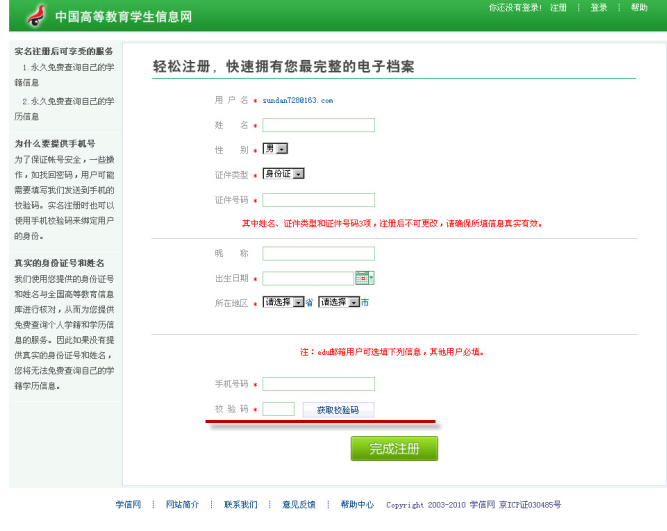Open the birth date calendar picker icon
Screen dimensions: 667x531
(x=365, y=278)
